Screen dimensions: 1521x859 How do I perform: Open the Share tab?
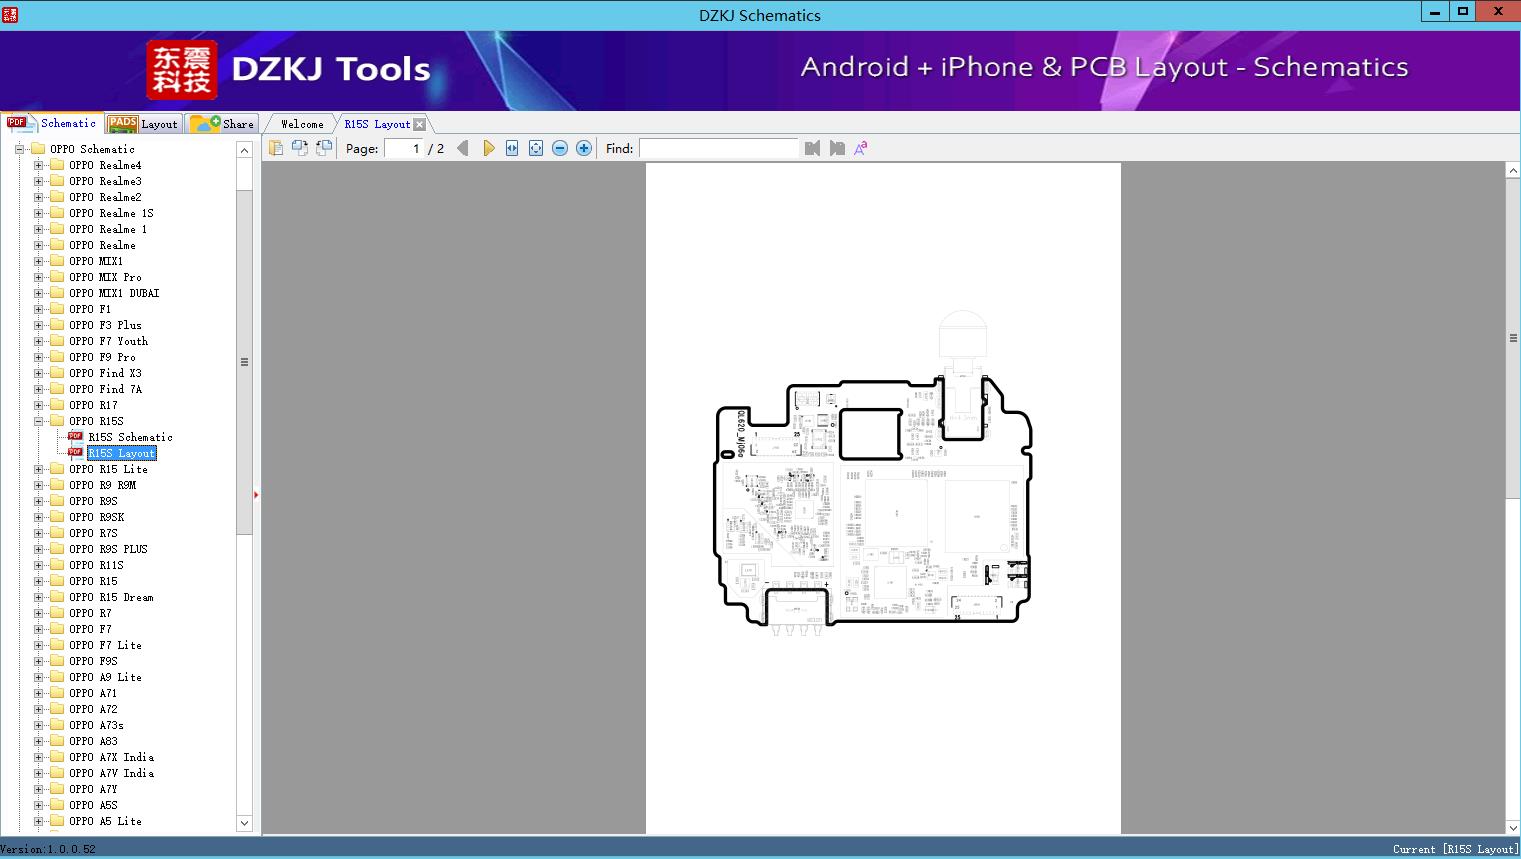pyautogui.click(x=223, y=124)
